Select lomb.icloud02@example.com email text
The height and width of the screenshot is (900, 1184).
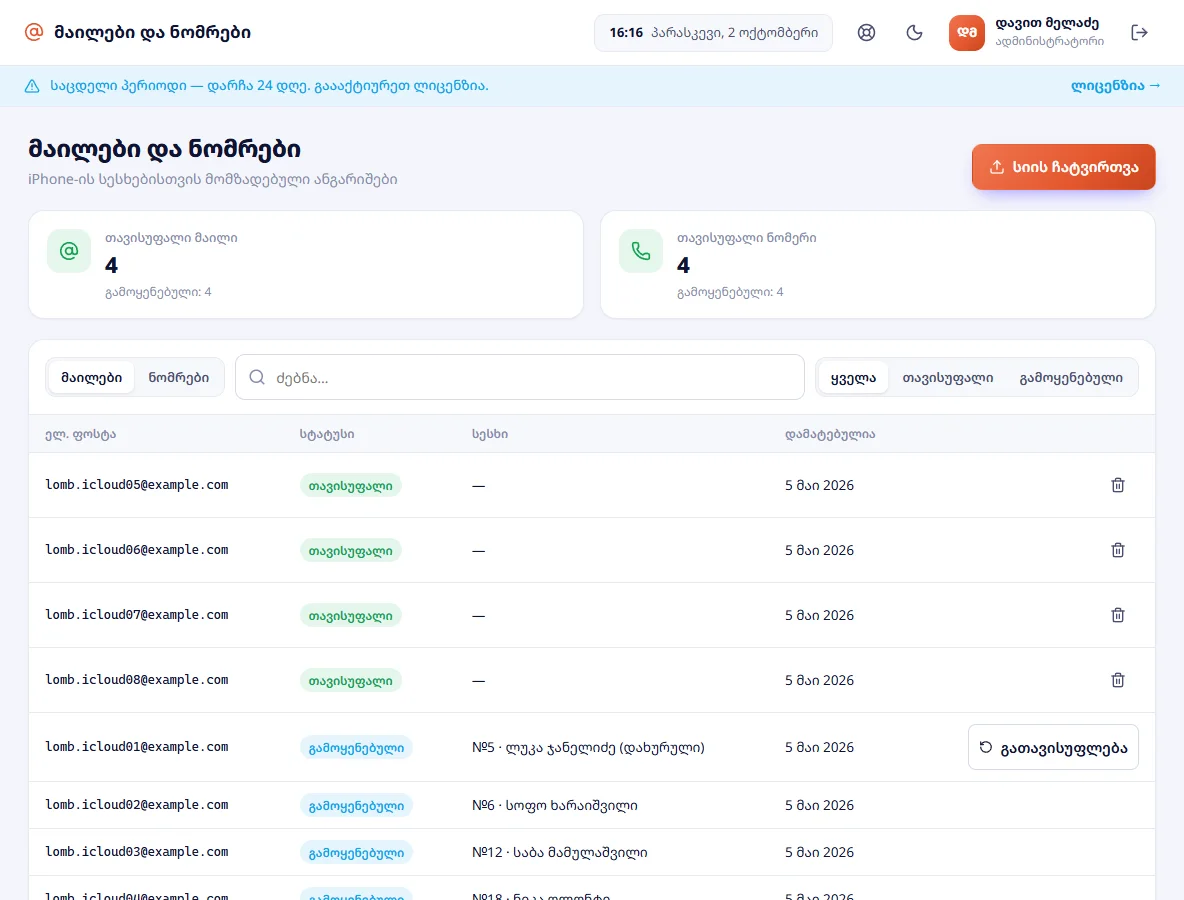(x=137, y=805)
